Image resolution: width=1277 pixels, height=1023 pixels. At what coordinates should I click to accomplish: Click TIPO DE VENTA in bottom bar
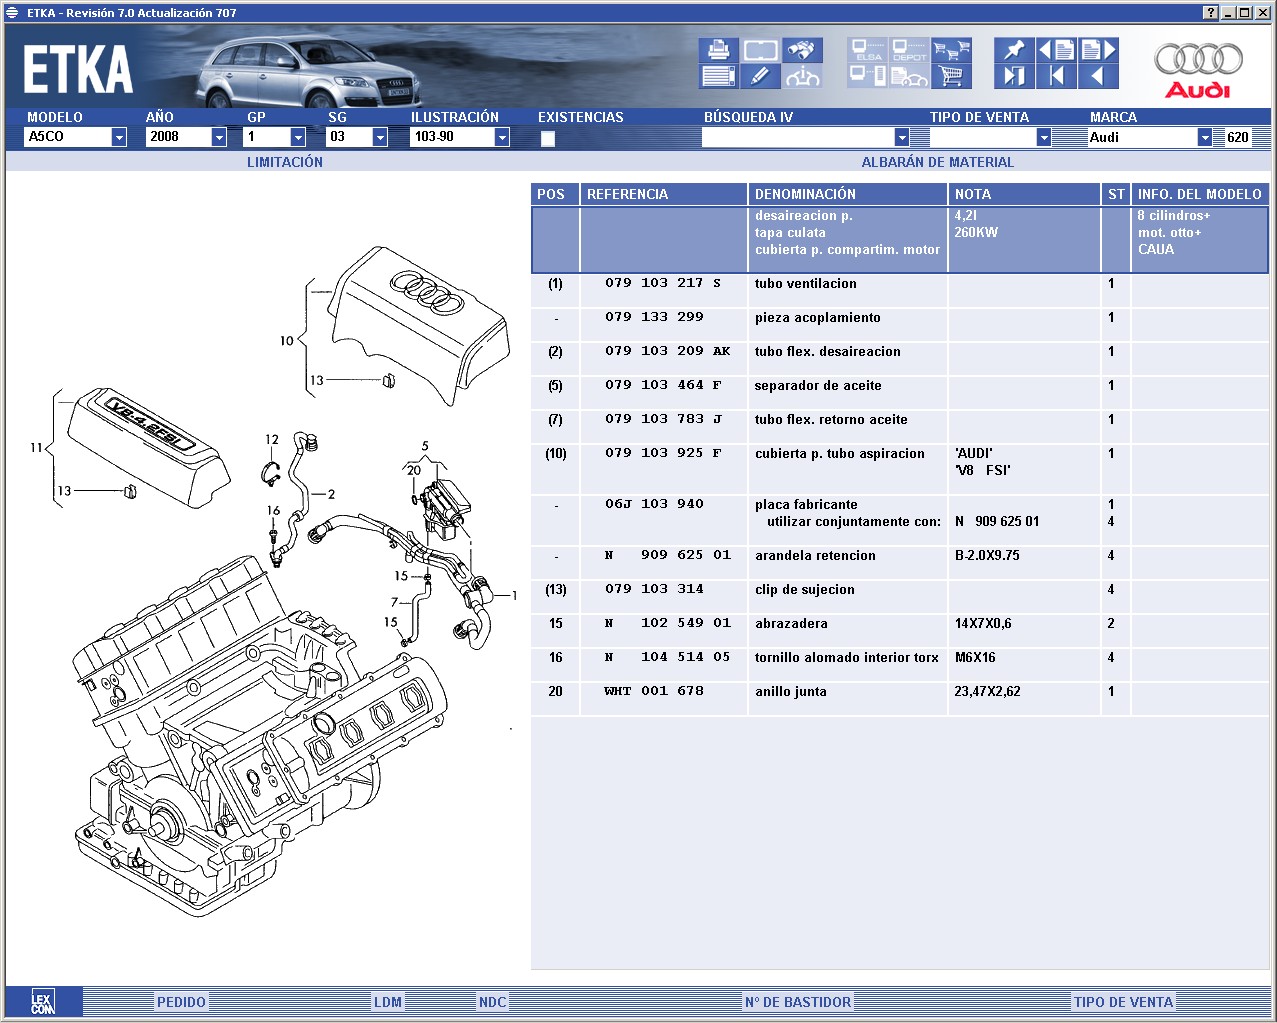[x=1123, y=1002]
